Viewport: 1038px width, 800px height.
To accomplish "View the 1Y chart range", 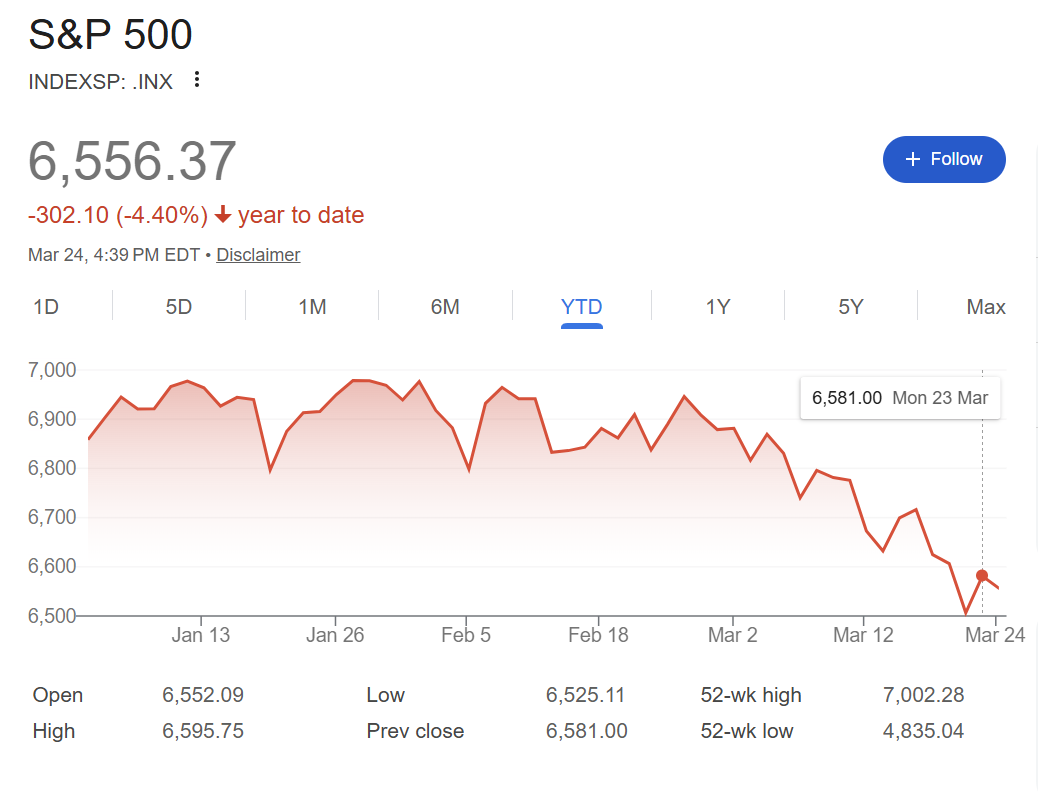I will point(718,307).
